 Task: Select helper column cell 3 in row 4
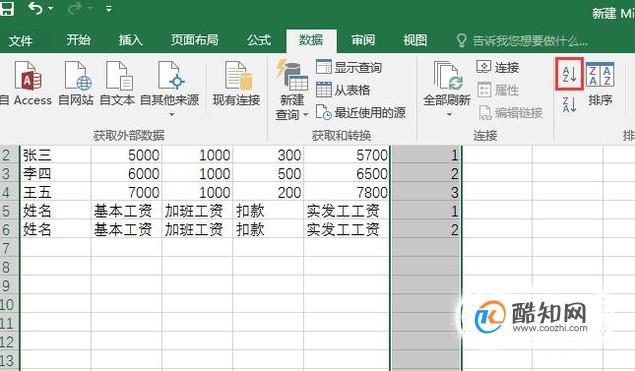point(426,192)
